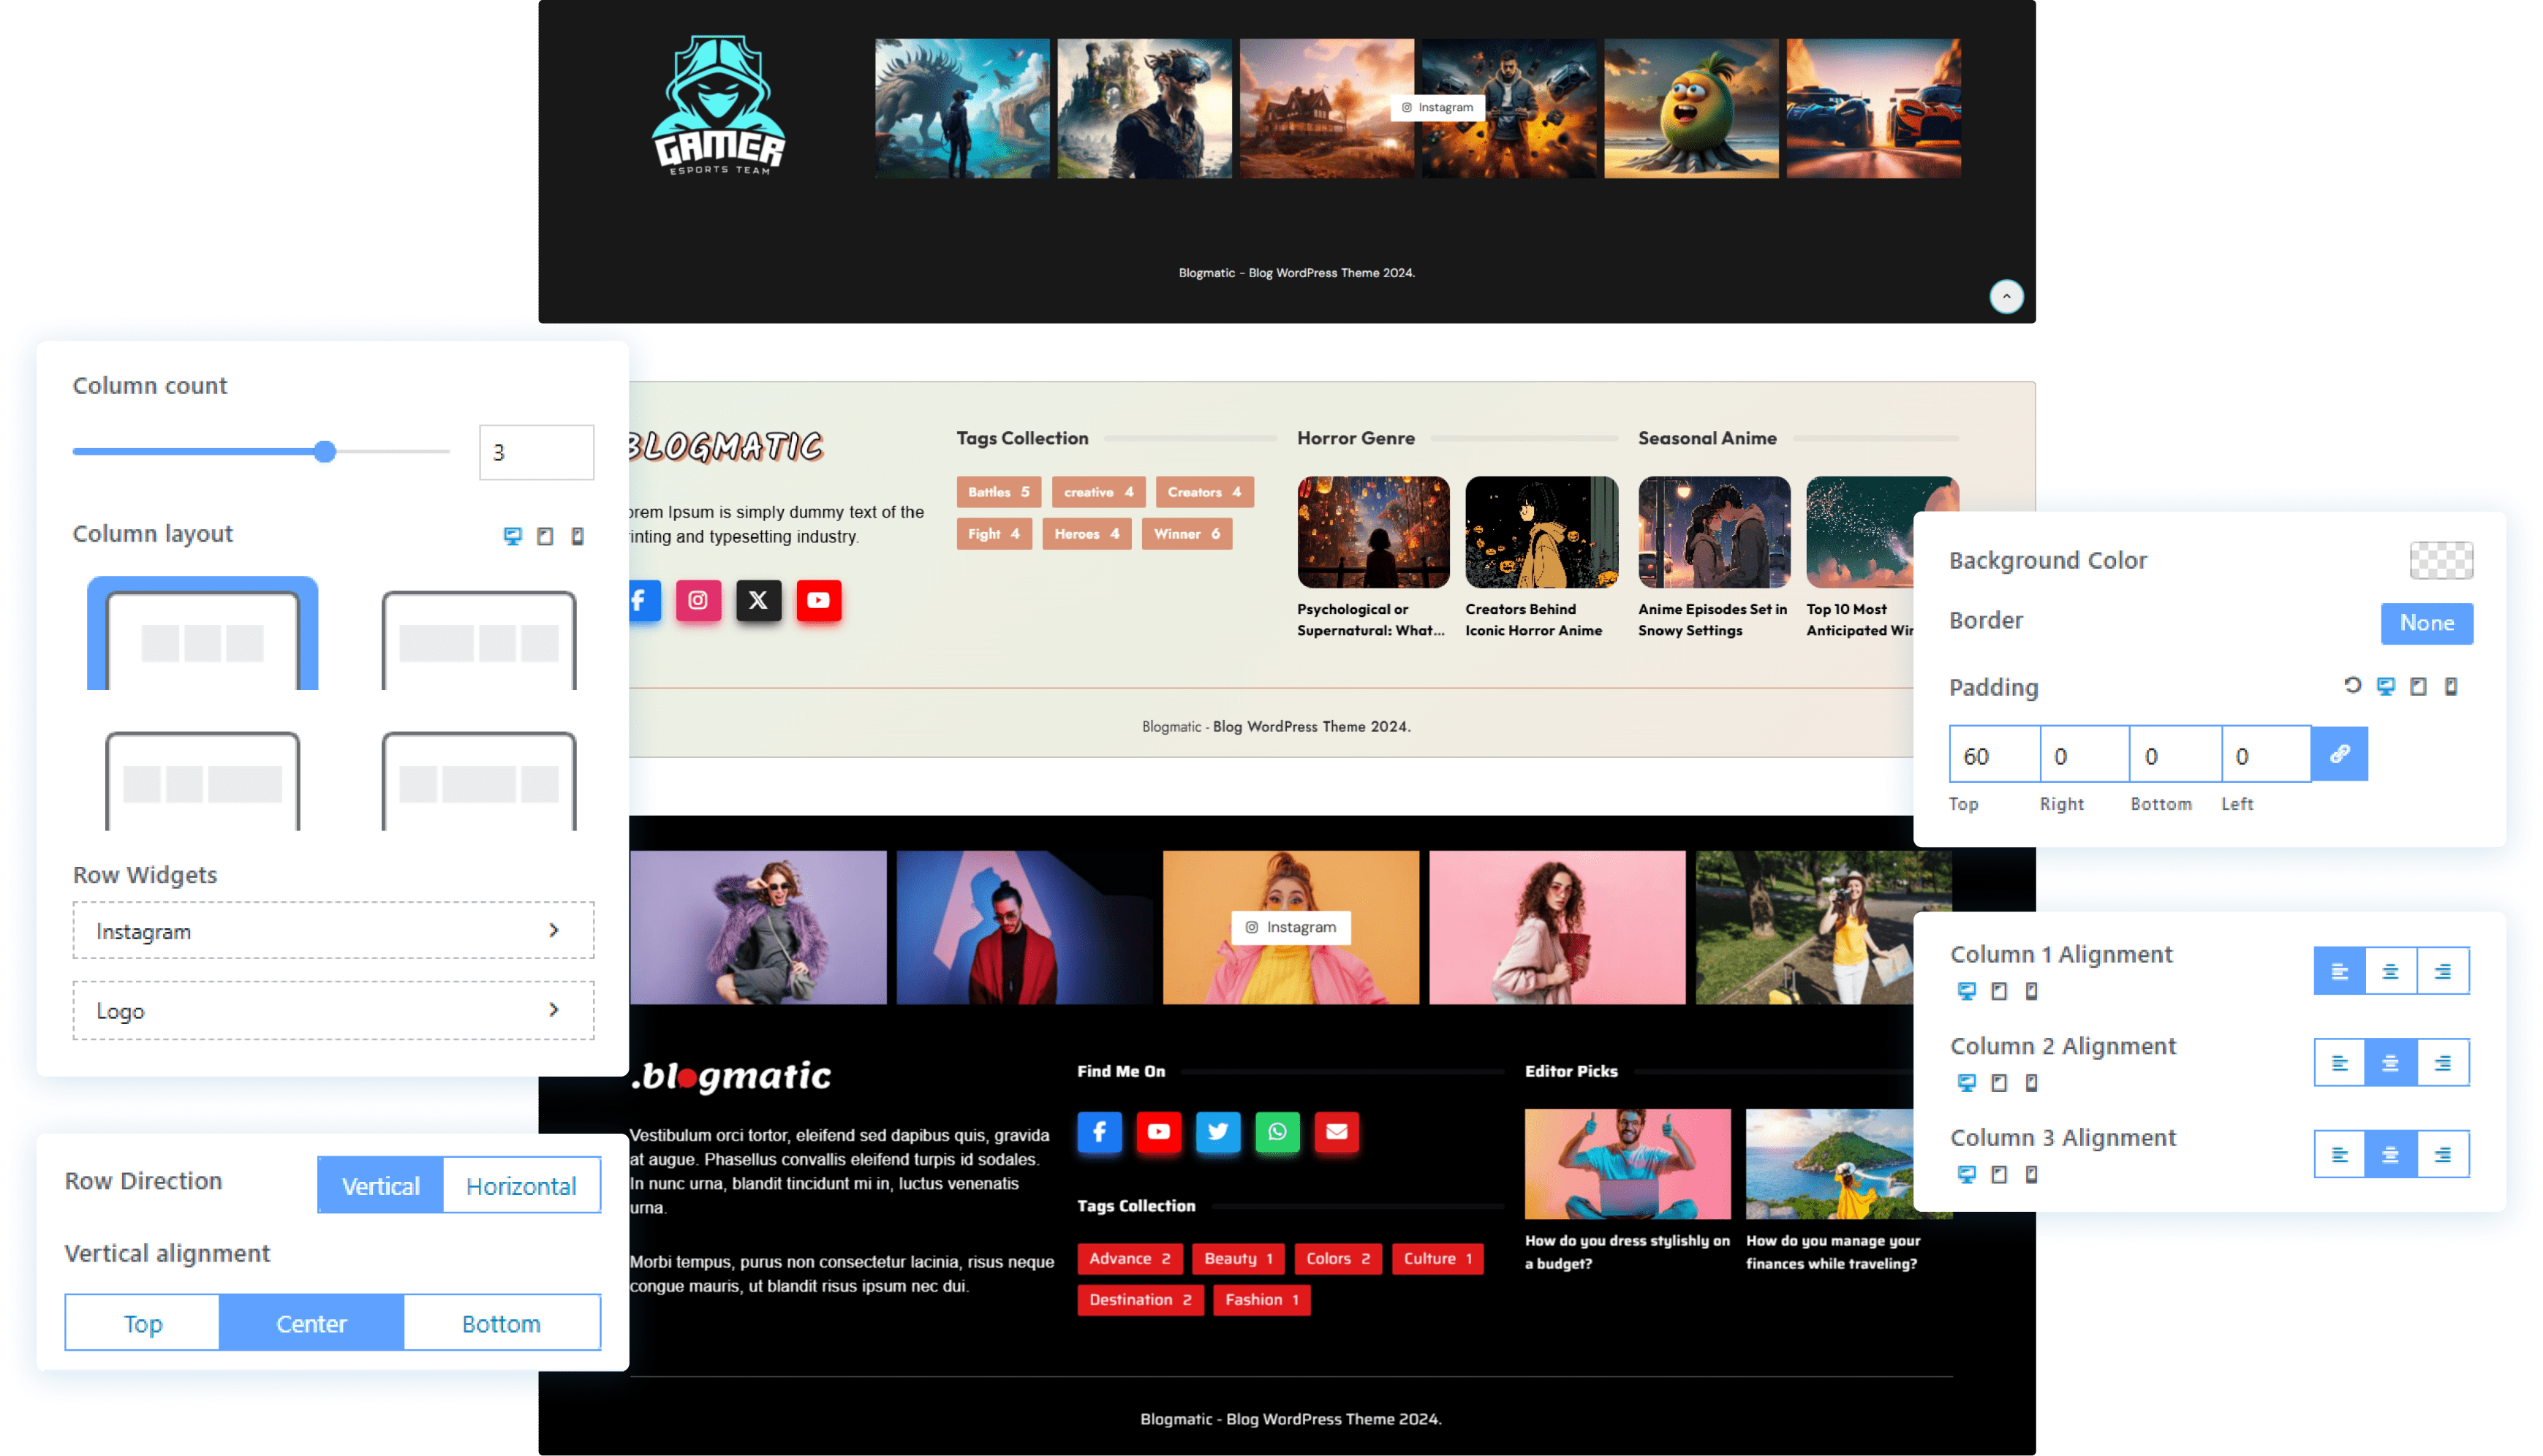Click the WhatsApp icon under Find Me On
This screenshot has width=2543, height=1456.
coord(1277,1132)
